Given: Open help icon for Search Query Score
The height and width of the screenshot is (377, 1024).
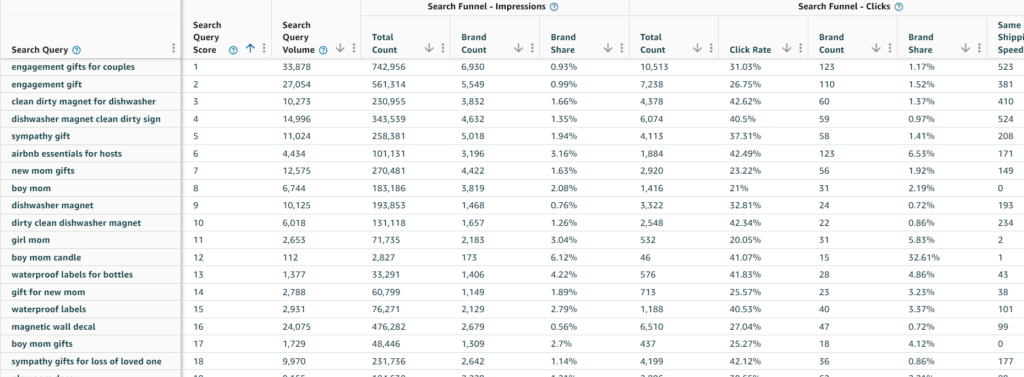Looking at the screenshot, I should [x=233, y=50].
